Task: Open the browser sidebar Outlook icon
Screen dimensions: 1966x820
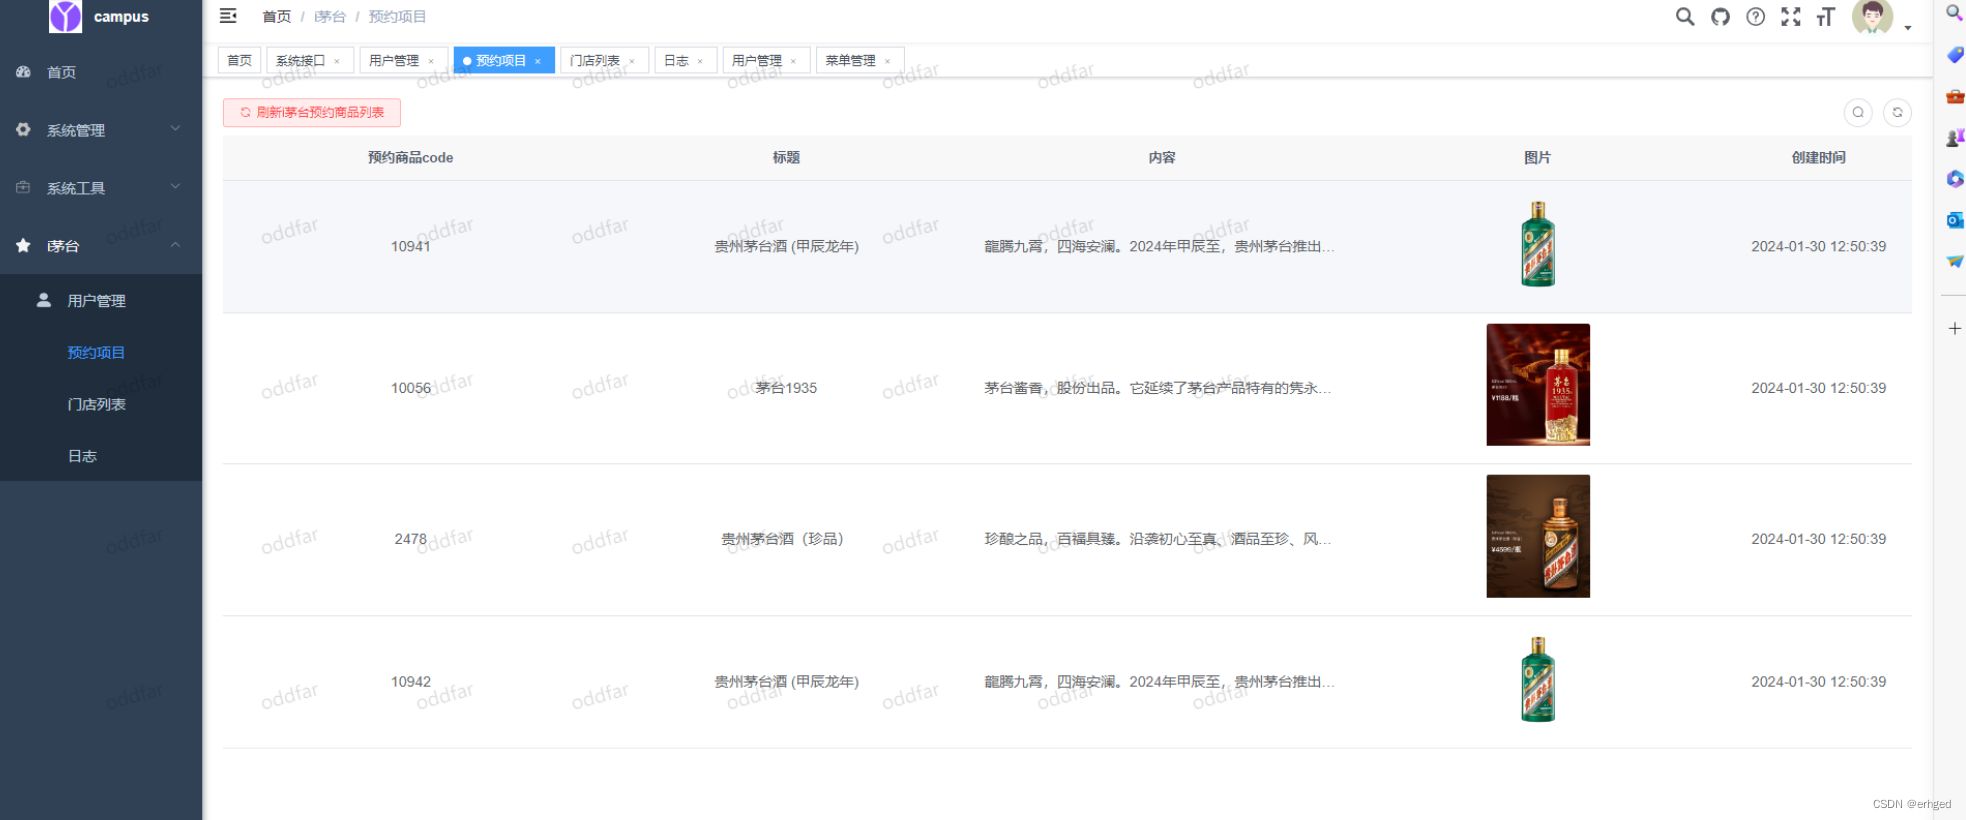Action: pyautogui.click(x=1954, y=220)
